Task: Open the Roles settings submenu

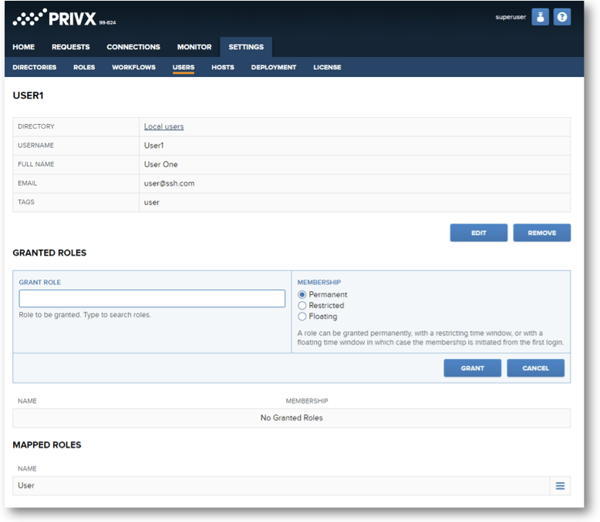Action: coord(84,67)
